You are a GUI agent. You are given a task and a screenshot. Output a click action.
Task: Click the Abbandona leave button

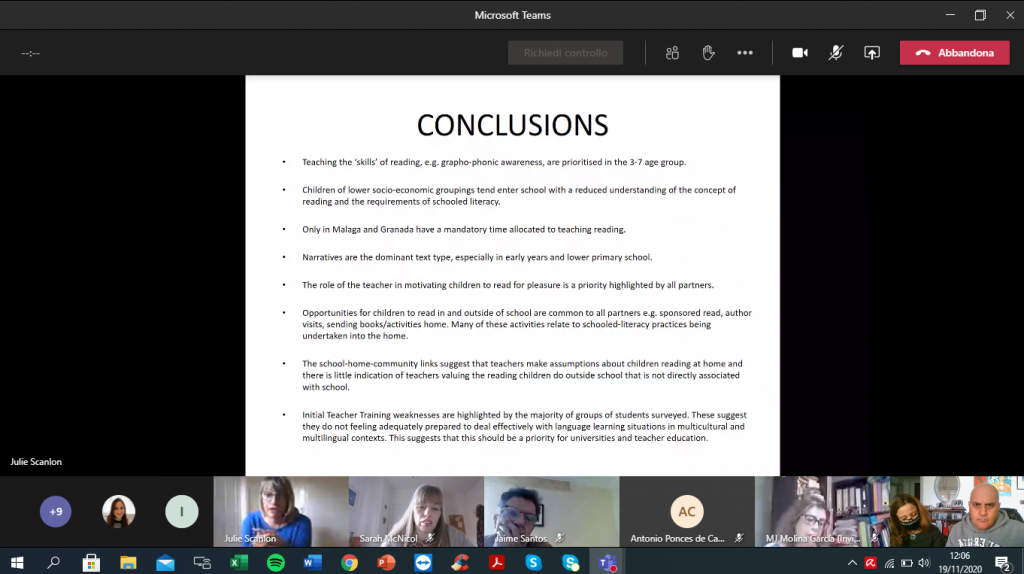pos(954,53)
